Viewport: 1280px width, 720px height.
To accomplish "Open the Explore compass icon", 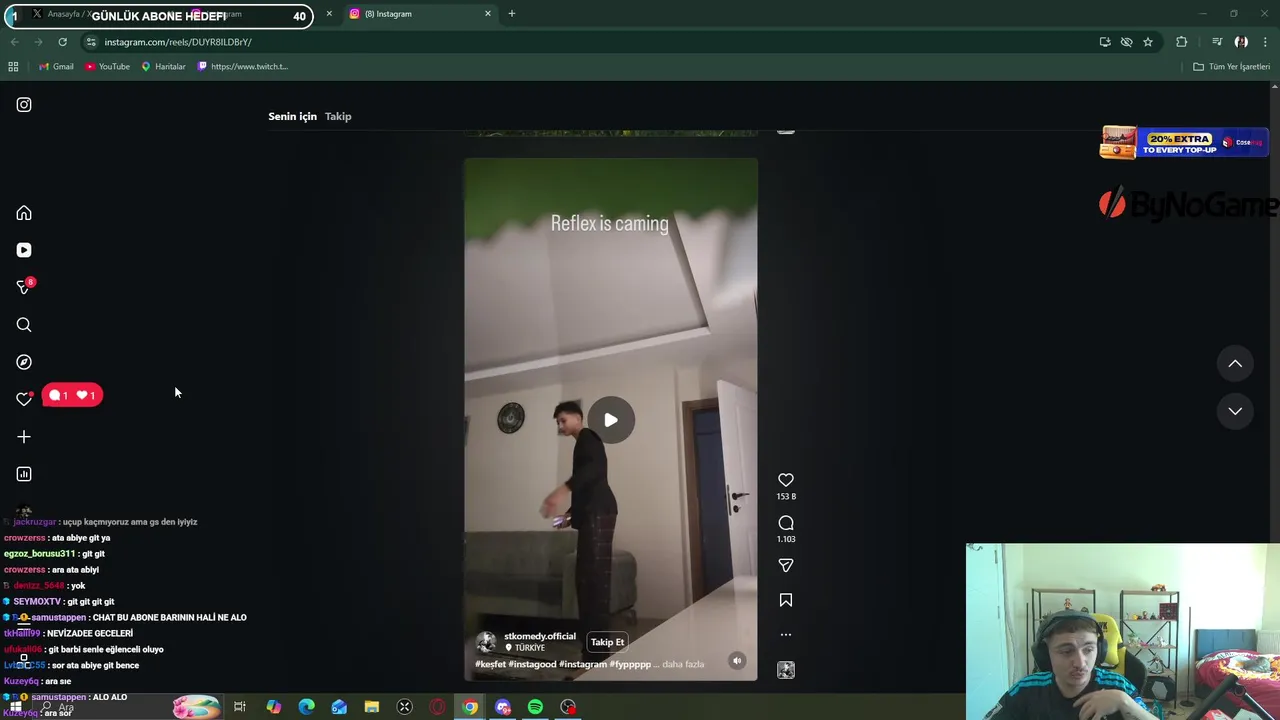I will 24,362.
